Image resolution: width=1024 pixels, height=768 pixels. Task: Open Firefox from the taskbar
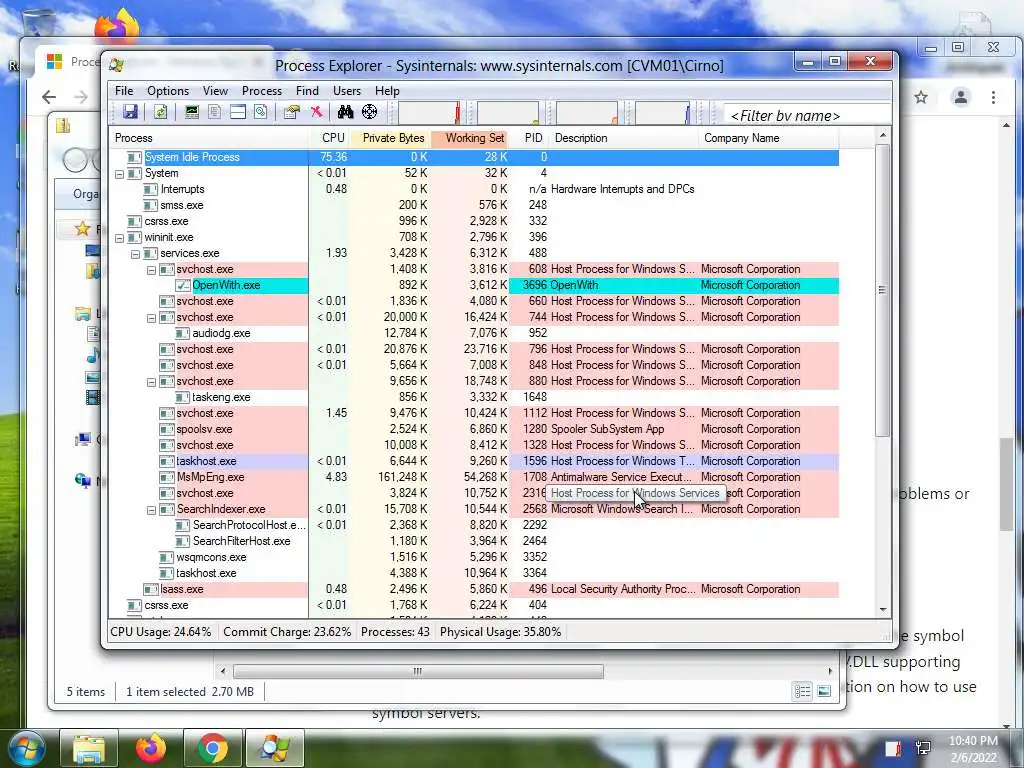coord(151,748)
